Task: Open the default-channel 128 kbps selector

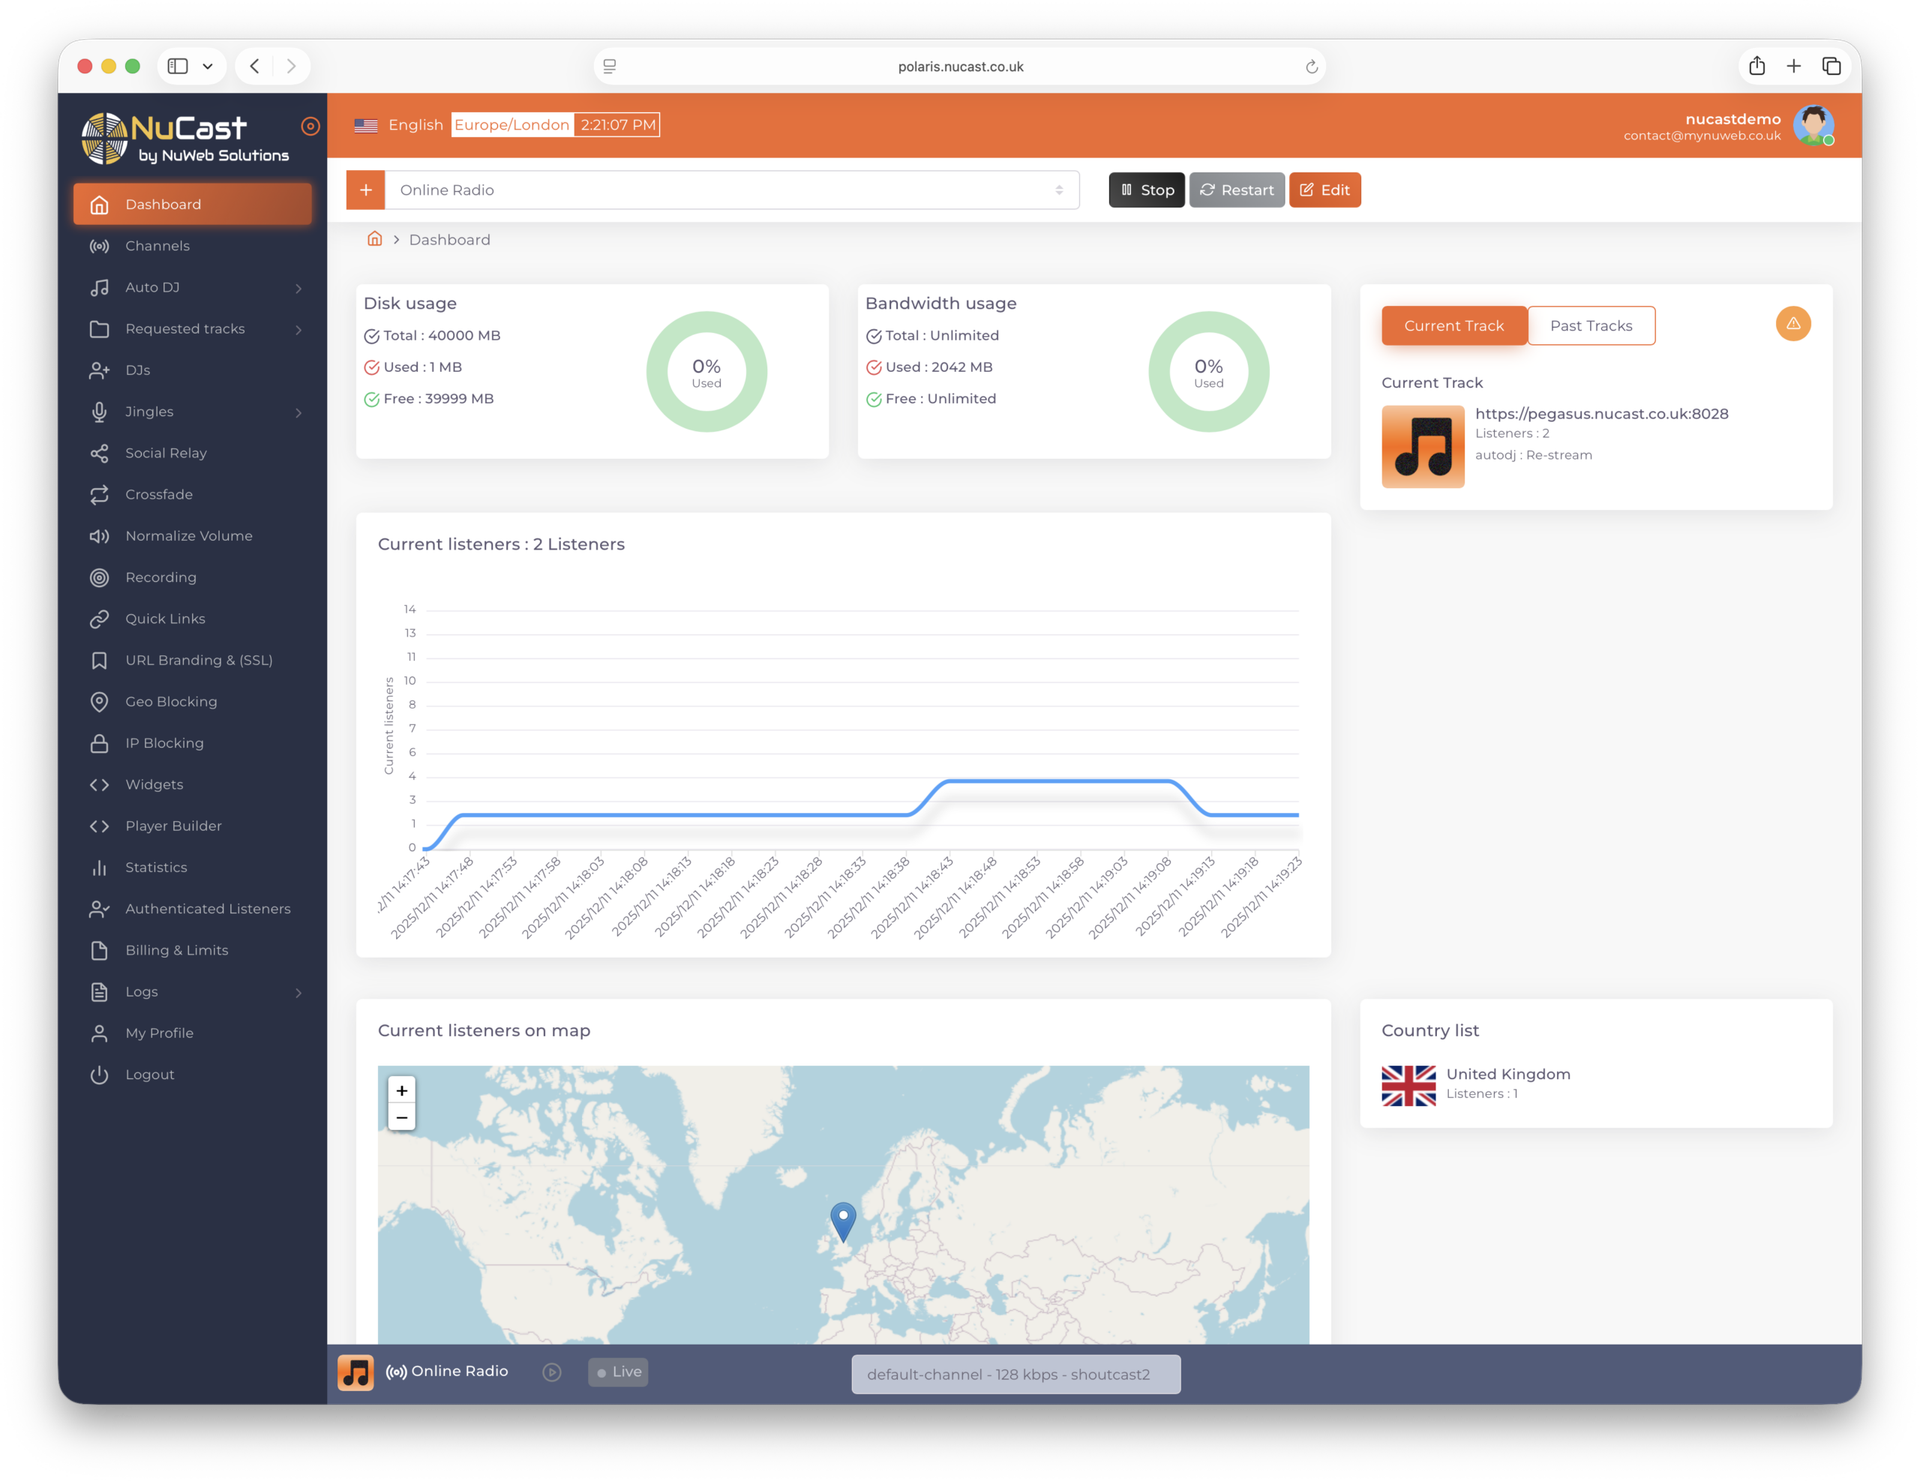Action: coord(1015,1374)
